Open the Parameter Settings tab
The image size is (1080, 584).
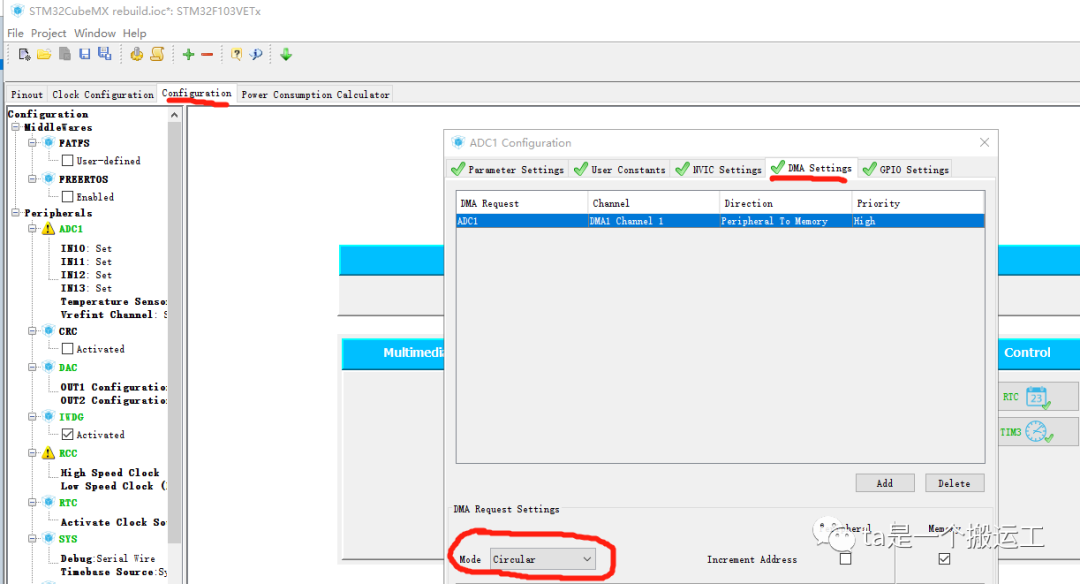click(x=508, y=169)
